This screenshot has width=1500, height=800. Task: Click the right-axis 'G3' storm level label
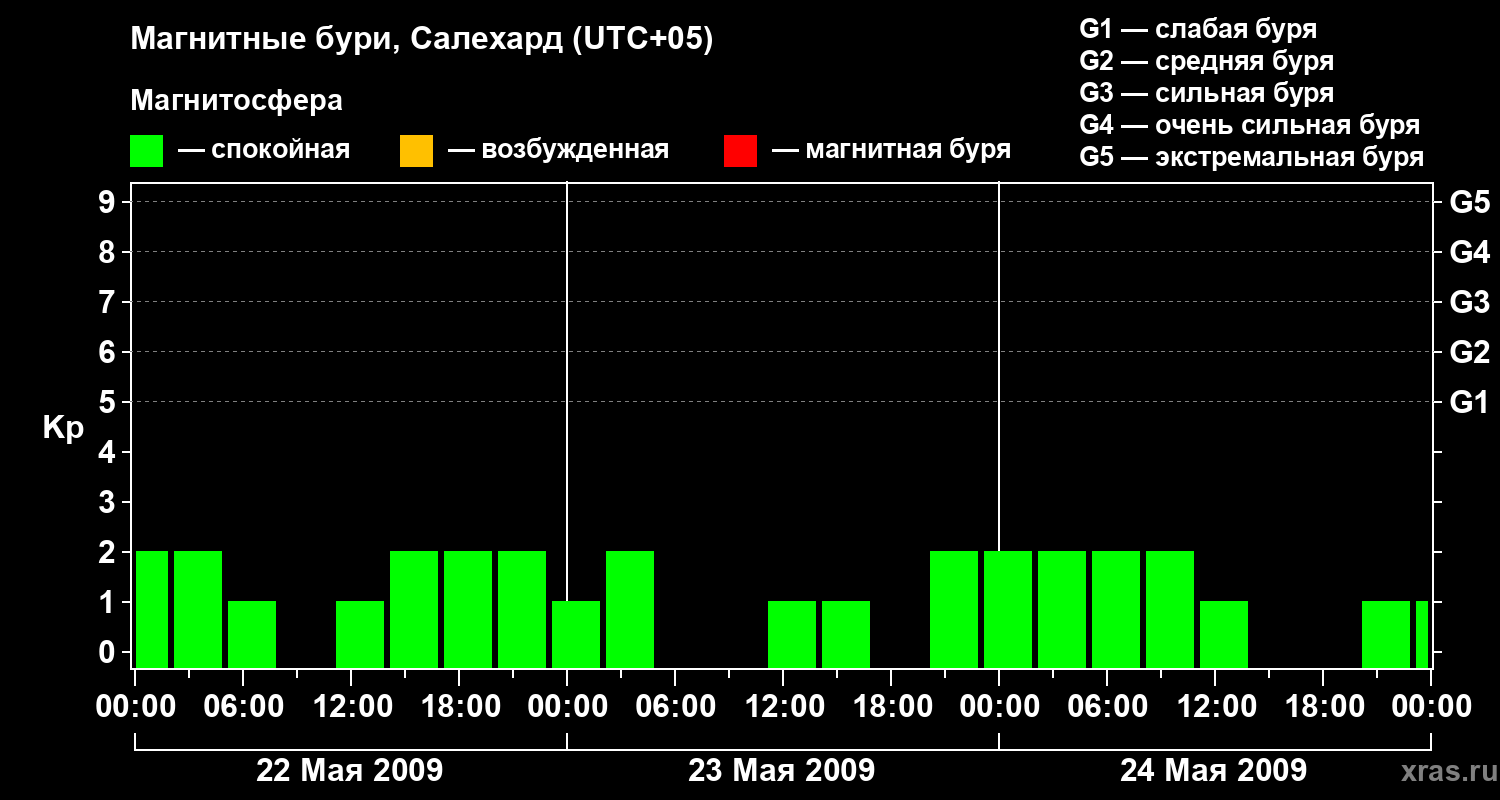1470,302
